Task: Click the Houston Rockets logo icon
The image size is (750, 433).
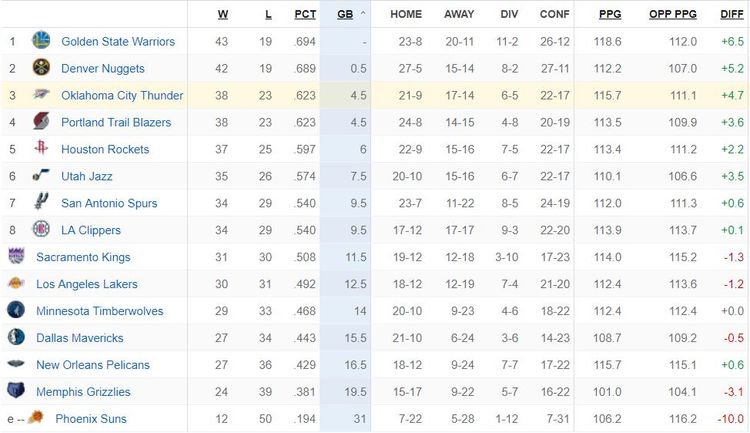Action: pyautogui.click(x=41, y=149)
